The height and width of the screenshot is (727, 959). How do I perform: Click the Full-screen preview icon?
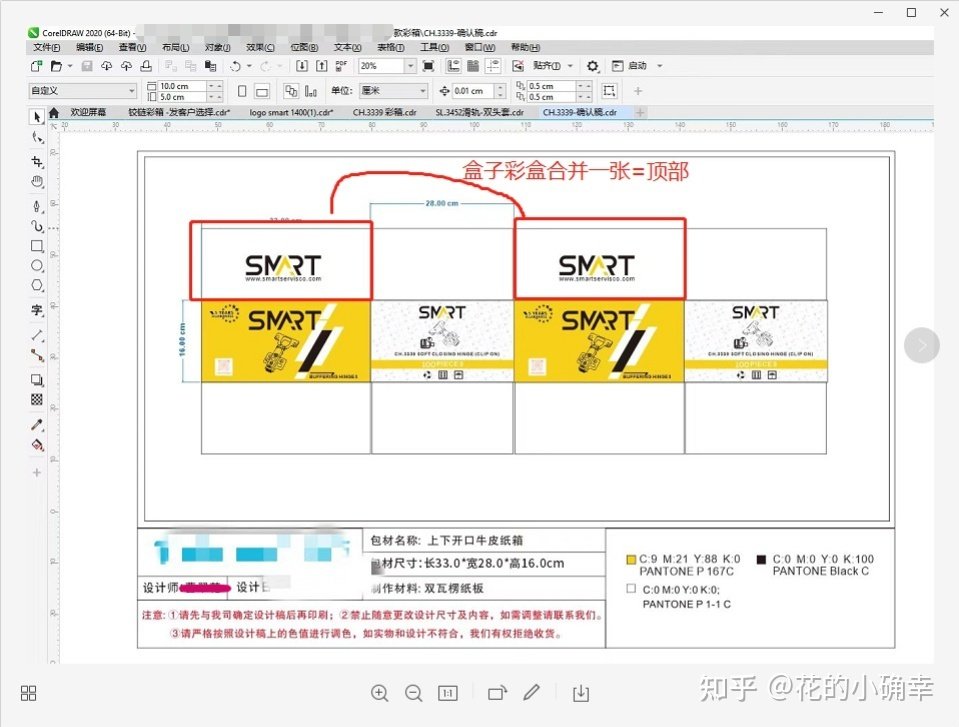point(429,65)
